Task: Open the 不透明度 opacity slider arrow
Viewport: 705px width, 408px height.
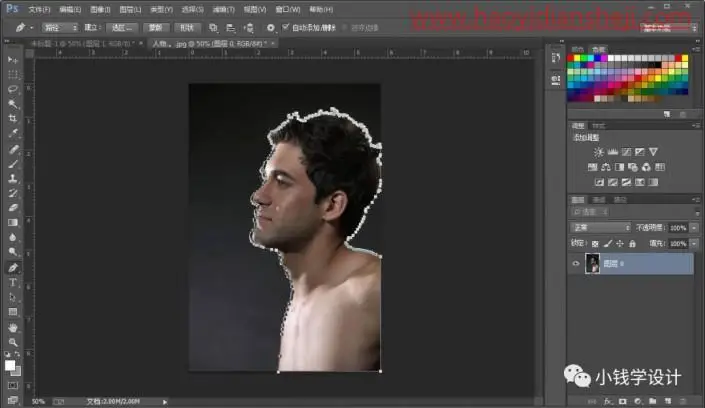Action: pos(694,228)
